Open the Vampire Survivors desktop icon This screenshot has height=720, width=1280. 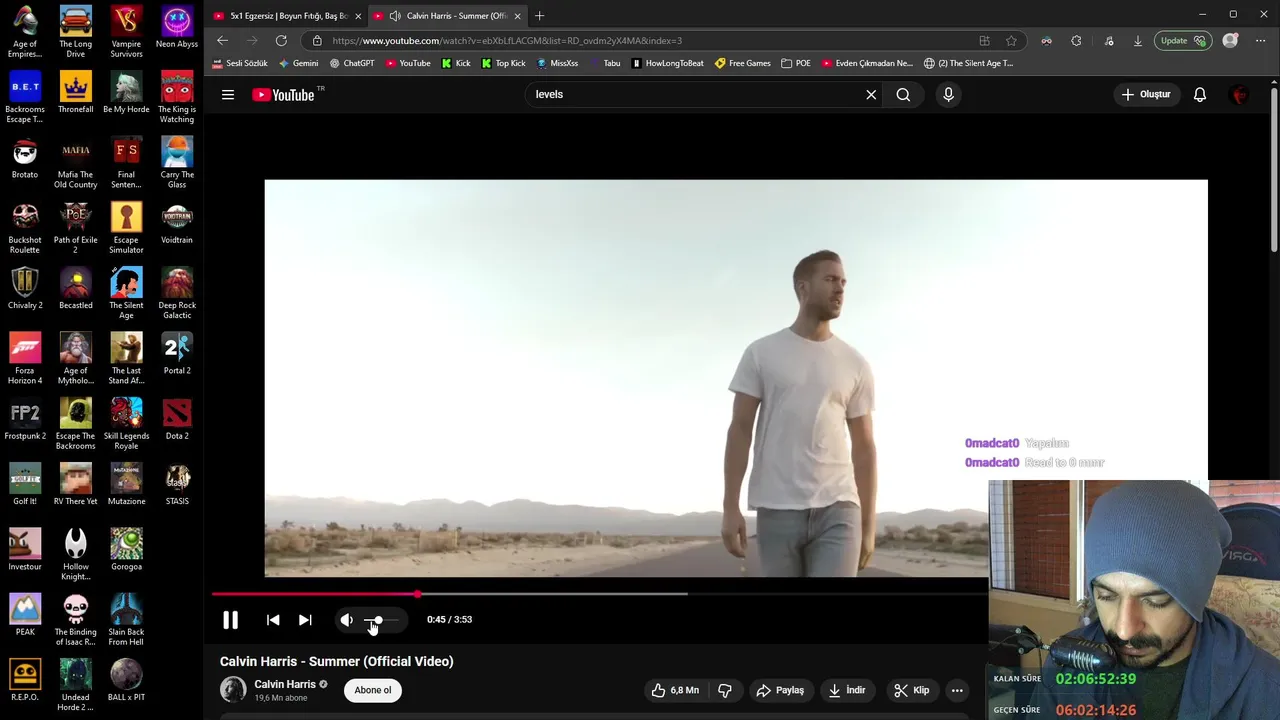tap(126, 33)
